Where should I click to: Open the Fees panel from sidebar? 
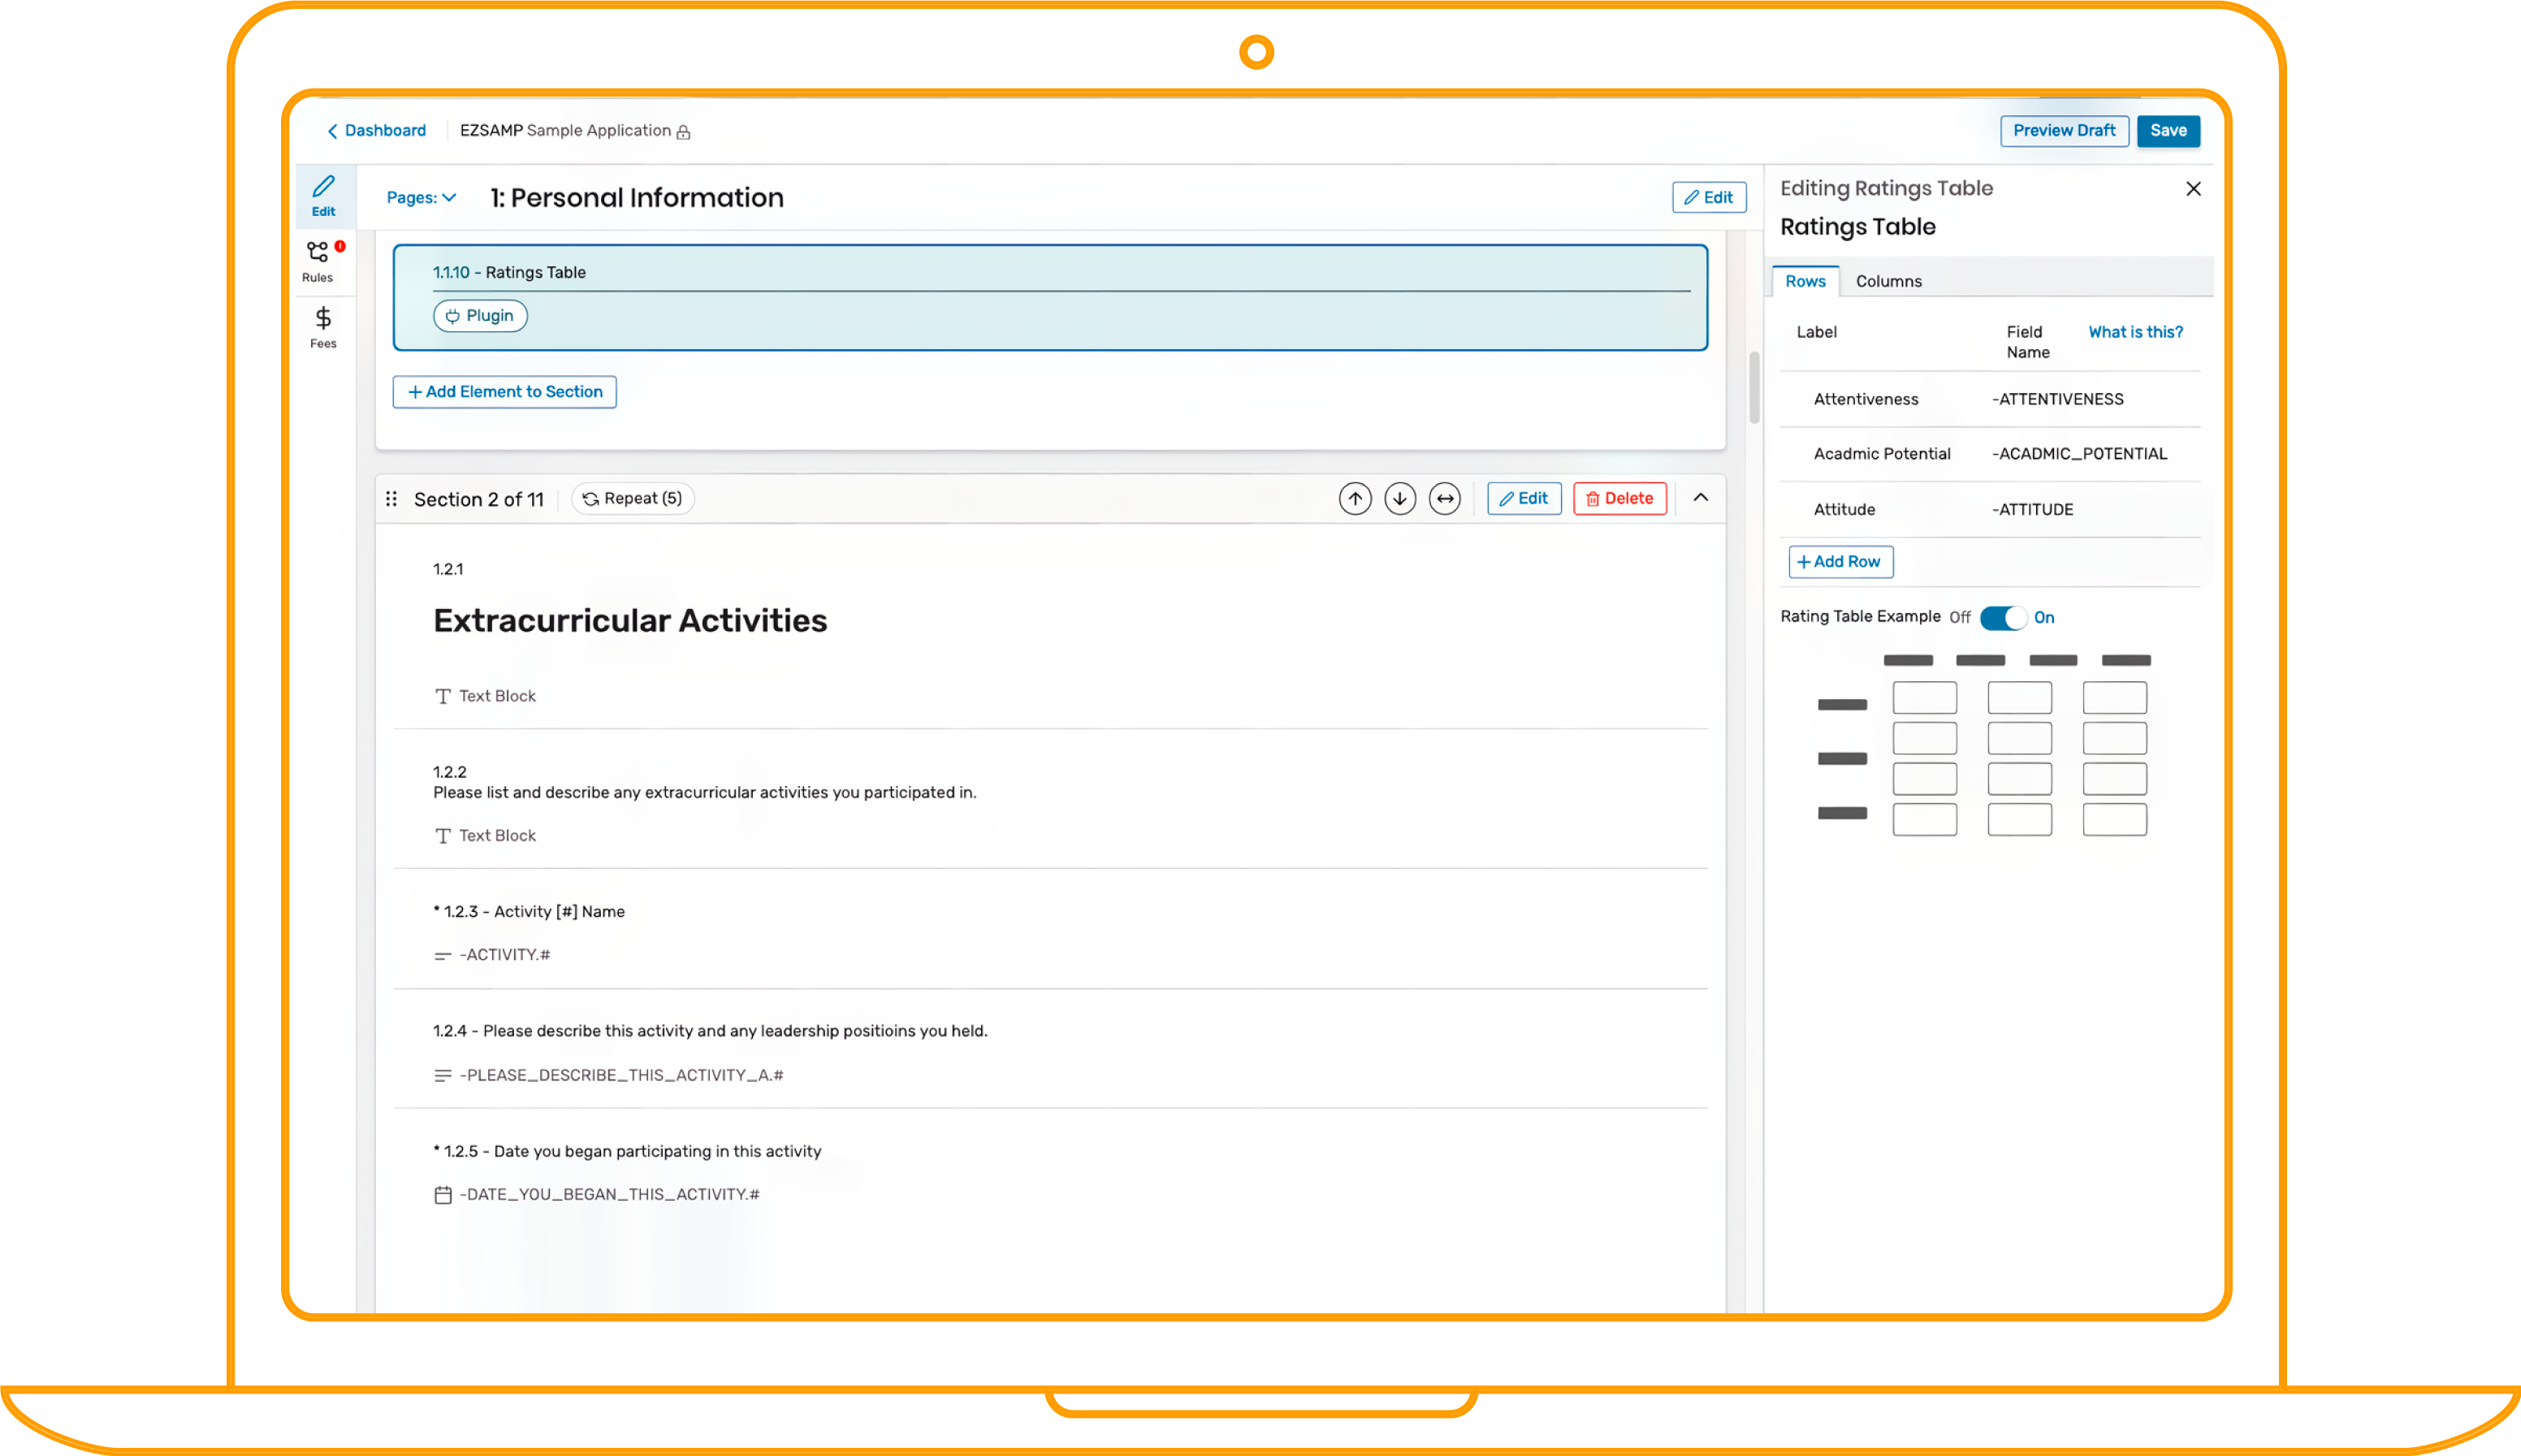click(322, 327)
